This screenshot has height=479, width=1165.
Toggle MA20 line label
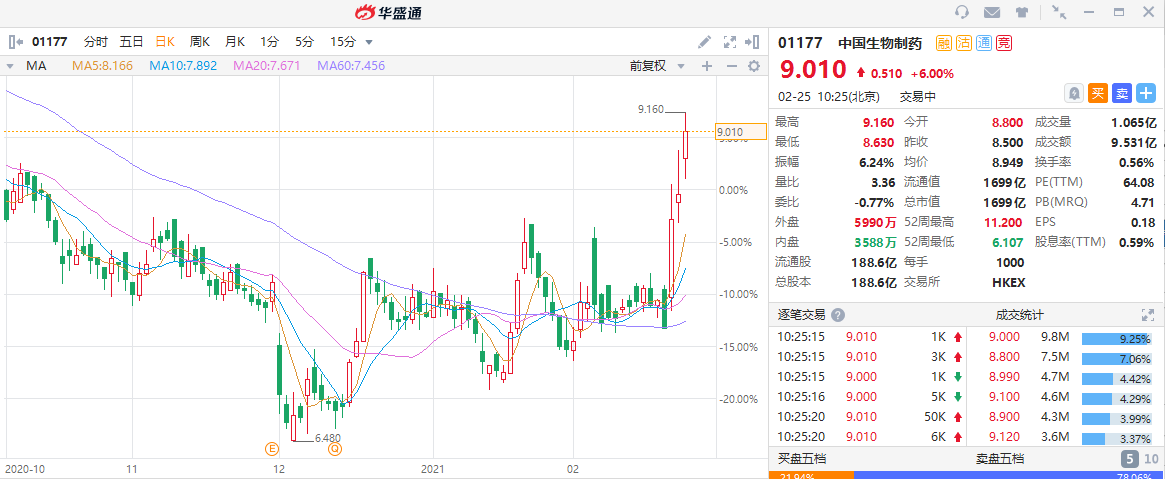(x=267, y=65)
